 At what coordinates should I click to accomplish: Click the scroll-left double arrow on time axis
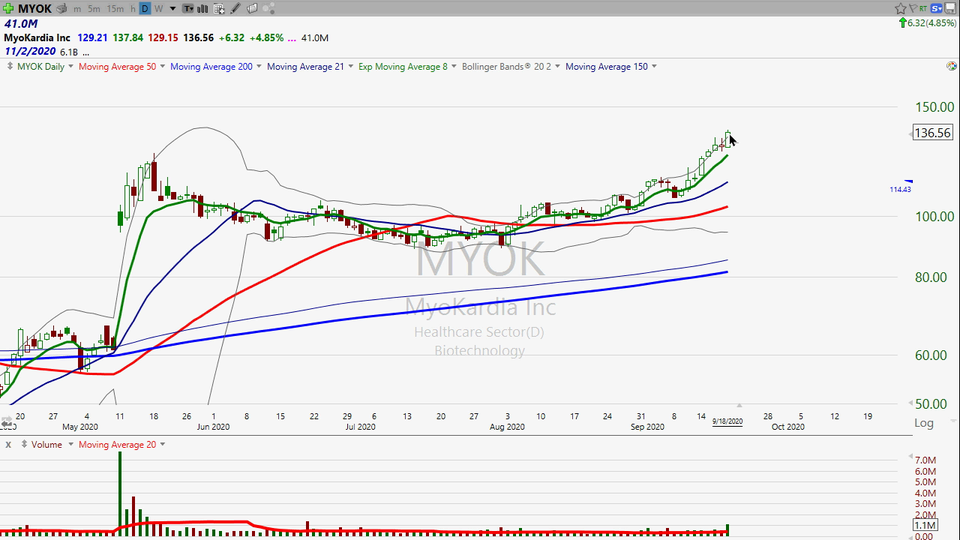[x=6, y=423]
